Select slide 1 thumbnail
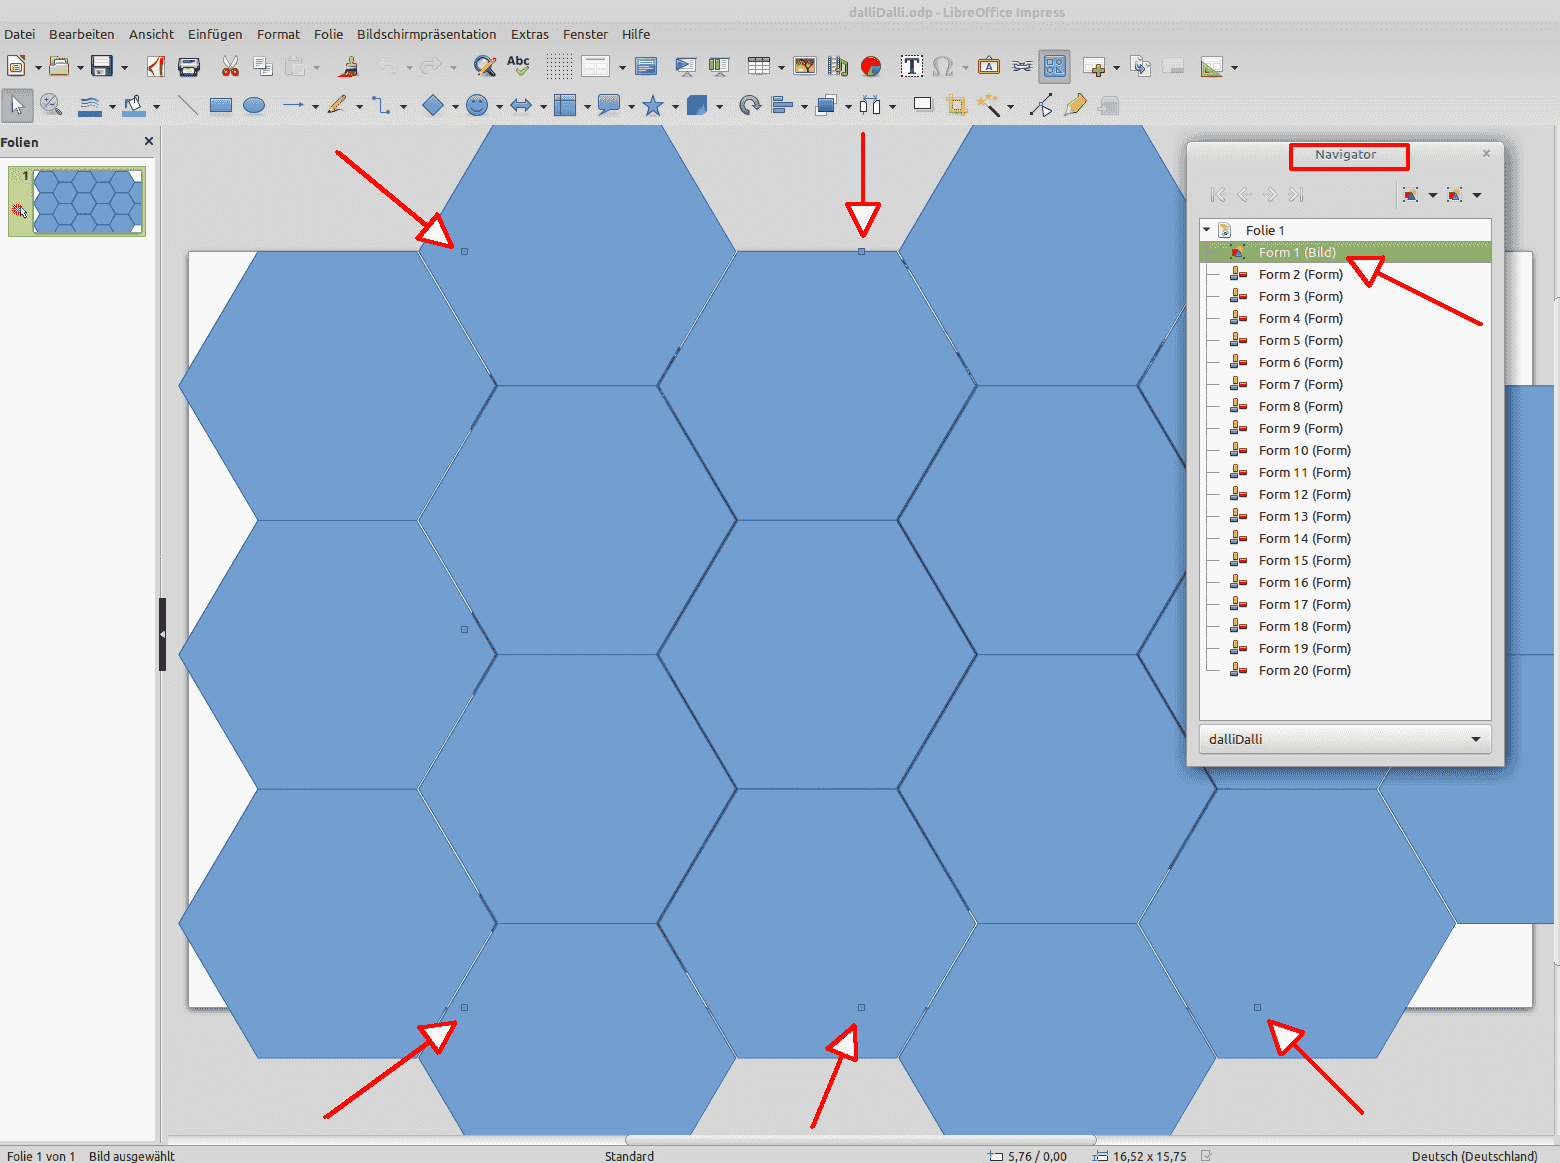1560x1163 pixels. [x=88, y=201]
